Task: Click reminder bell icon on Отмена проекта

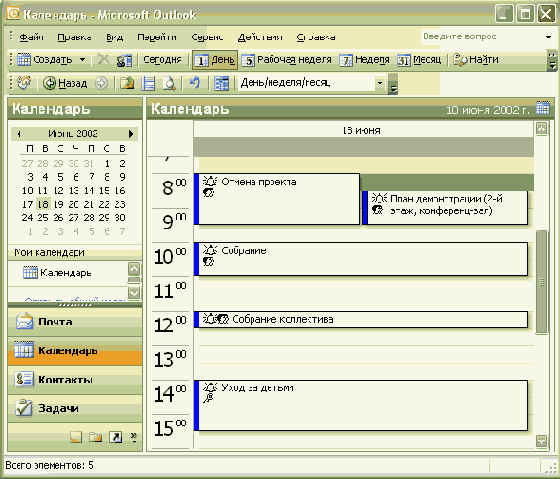Action: pyautogui.click(x=210, y=181)
